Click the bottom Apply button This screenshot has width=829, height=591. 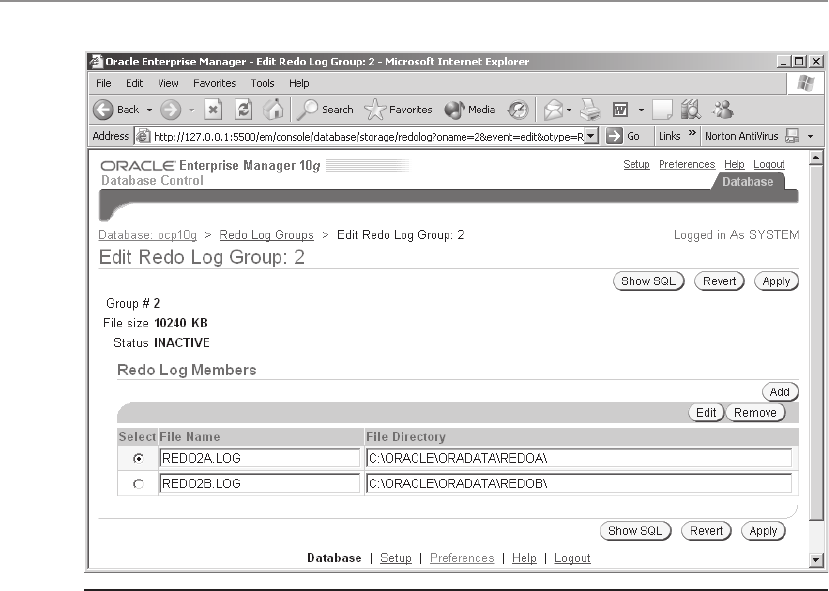[763, 531]
